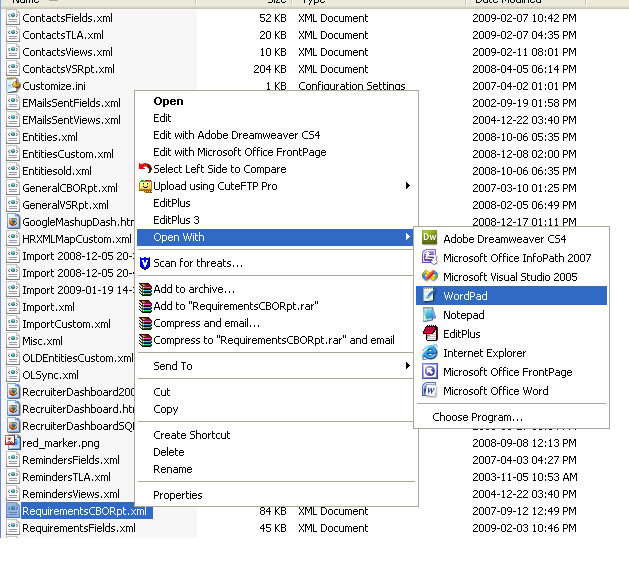The height and width of the screenshot is (571, 629).
Task: Select Copy from the context menu
Action: pyautogui.click(x=166, y=409)
